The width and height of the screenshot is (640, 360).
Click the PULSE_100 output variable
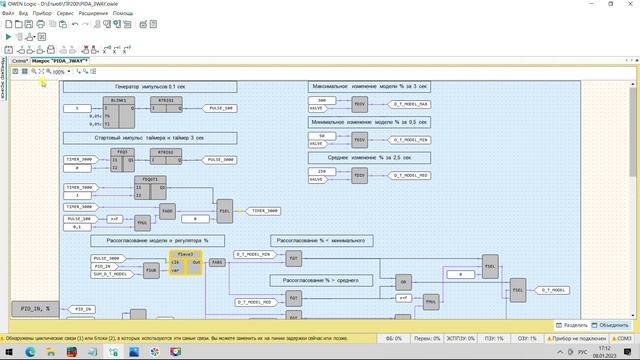(220, 108)
